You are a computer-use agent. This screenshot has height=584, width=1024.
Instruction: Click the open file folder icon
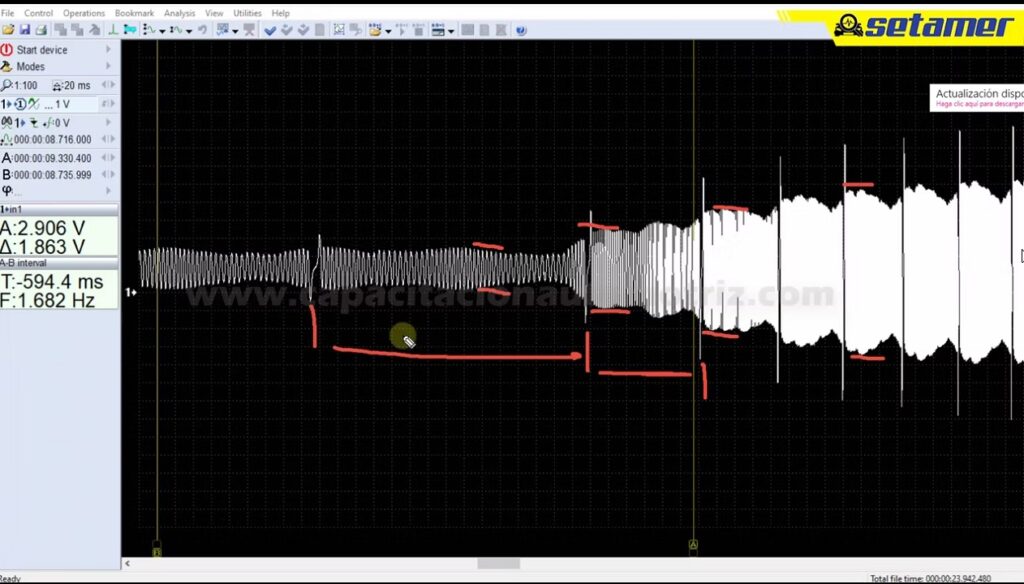tap(8, 30)
